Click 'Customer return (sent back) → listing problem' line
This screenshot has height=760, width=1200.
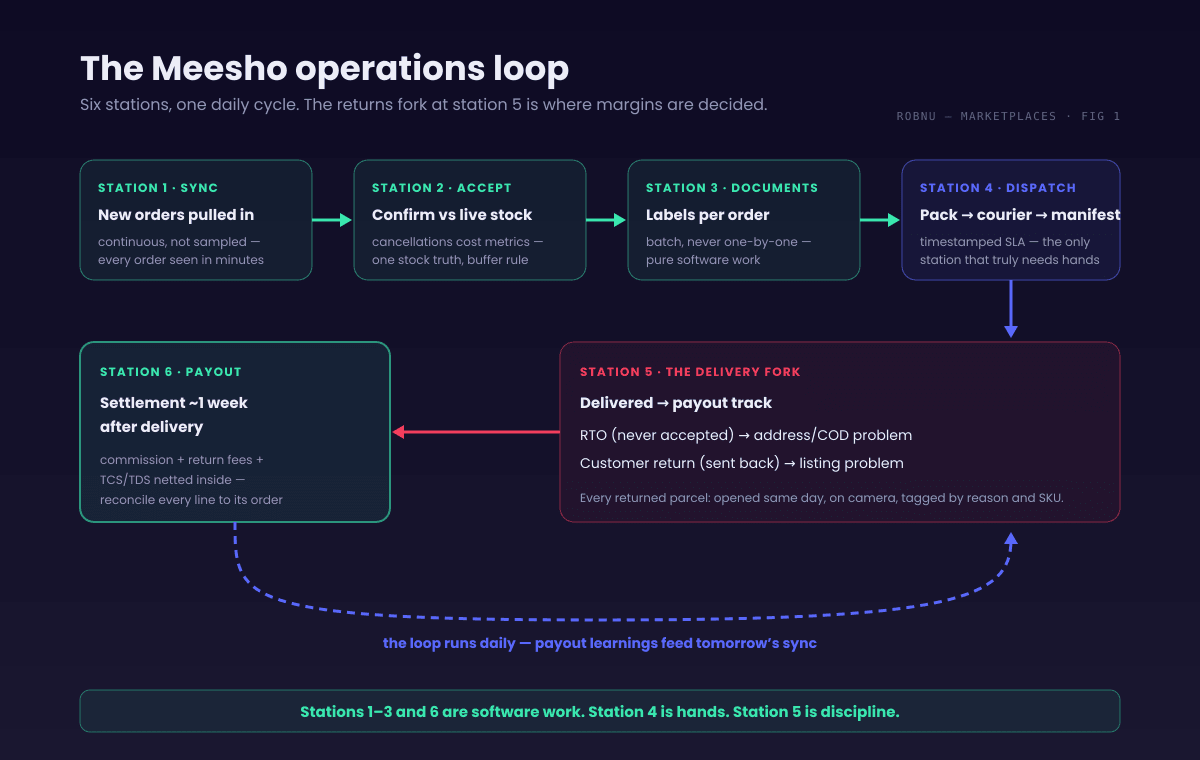click(742, 463)
